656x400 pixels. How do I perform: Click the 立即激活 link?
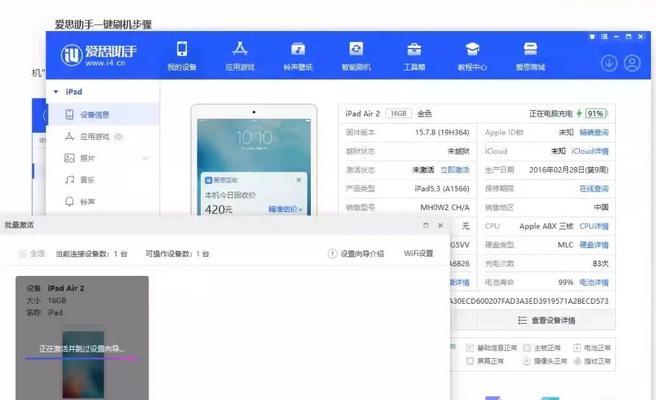coord(455,170)
